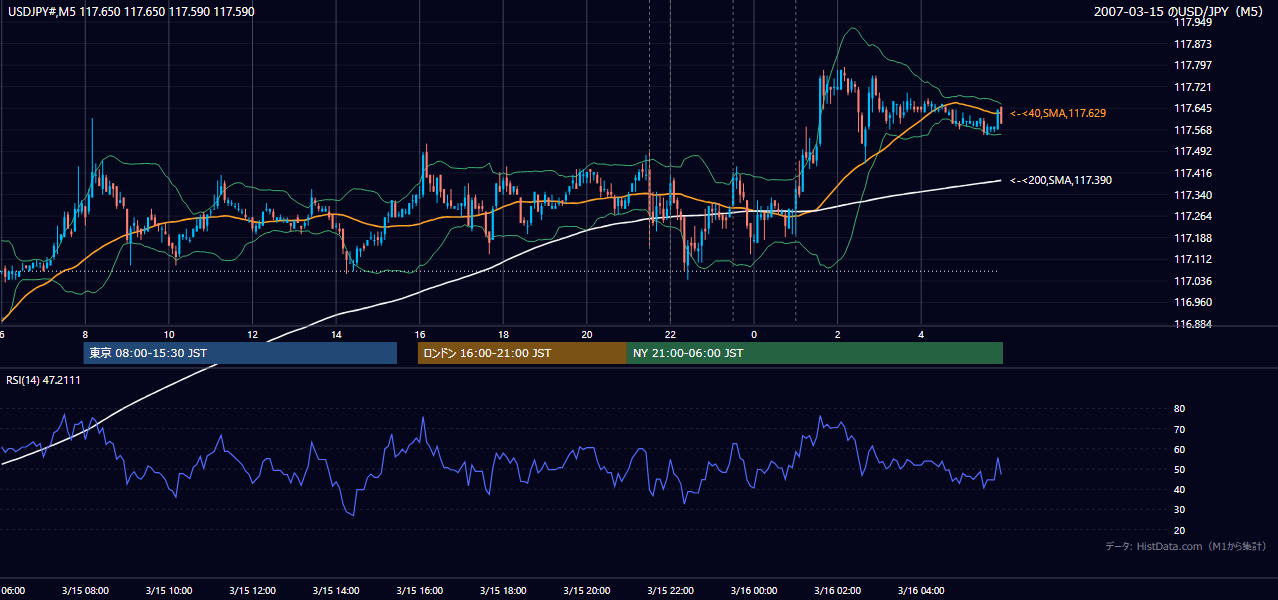Screen dimensions: 1278x600
Task: Click hour tick 14 under the price chart
Action: pos(337,334)
